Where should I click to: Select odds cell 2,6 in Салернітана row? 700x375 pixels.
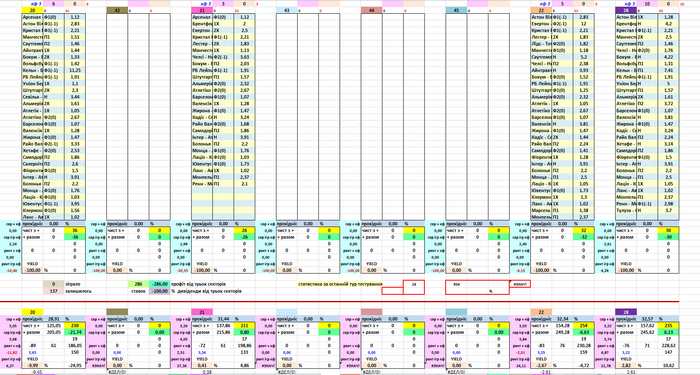tap(75, 164)
